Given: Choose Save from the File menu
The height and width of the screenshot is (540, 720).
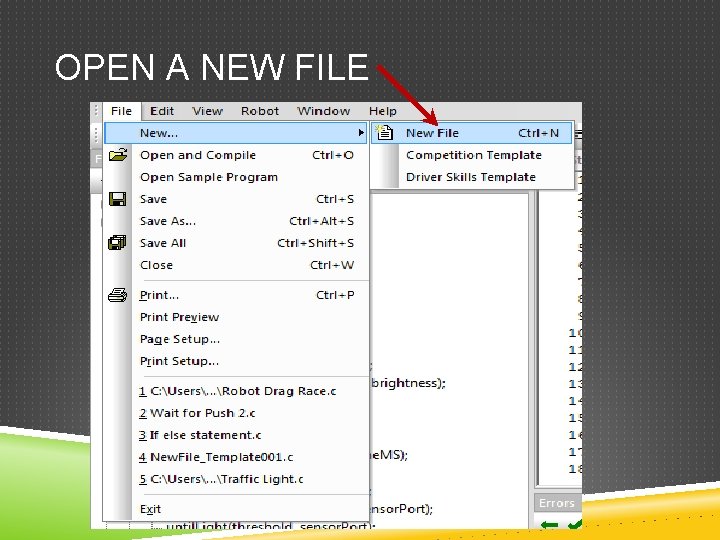Looking at the screenshot, I should pyautogui.click(x=236, y=199).
